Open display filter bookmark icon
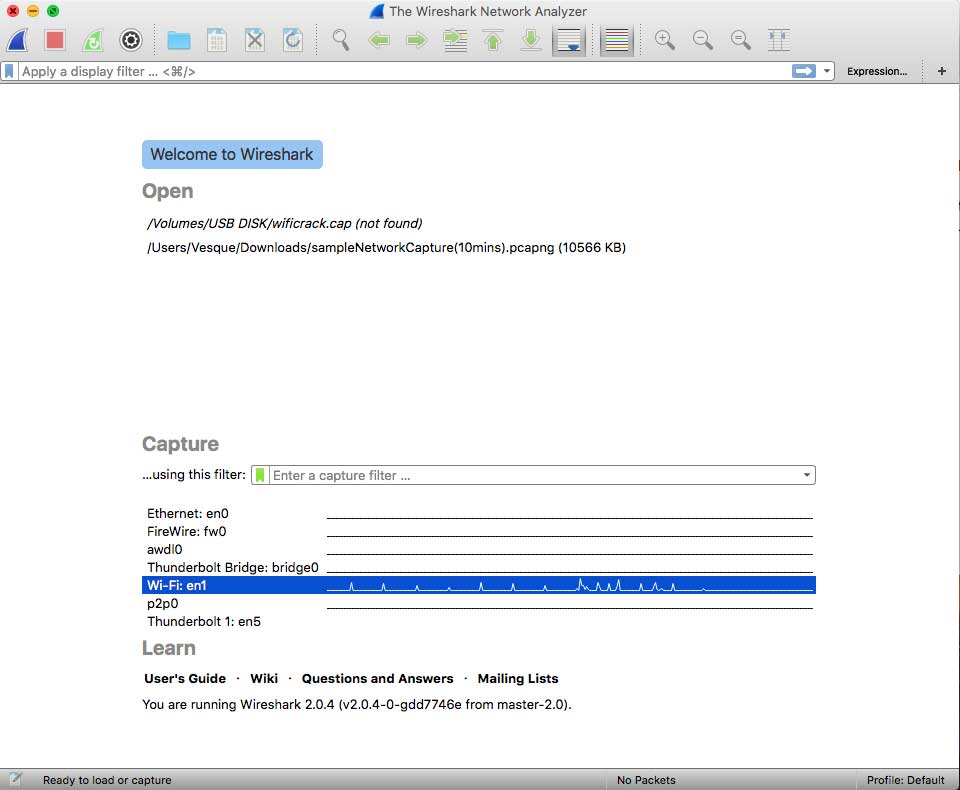Viewport: 960px width, 790px height. (9, 72)
